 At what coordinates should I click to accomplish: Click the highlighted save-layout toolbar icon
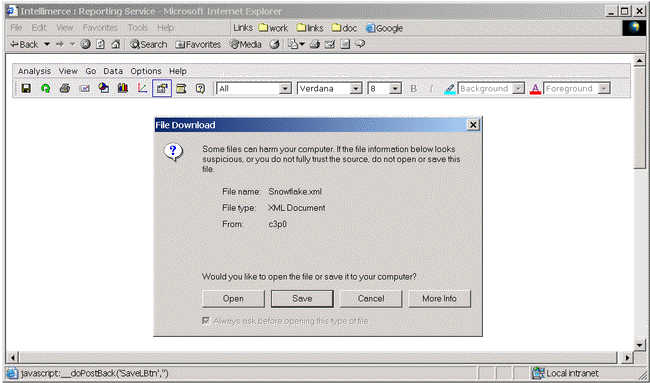(162, 88)
